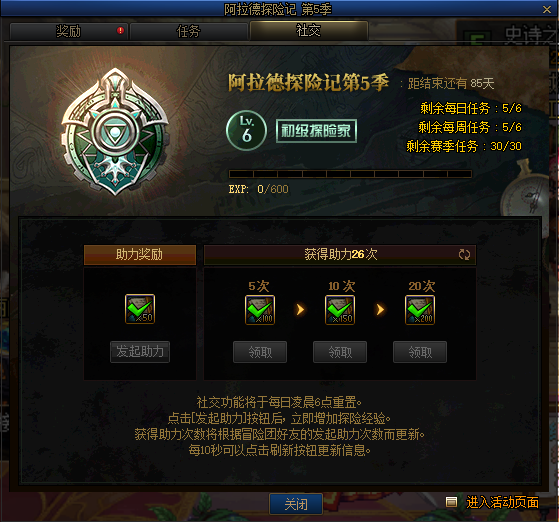Select the 10次 x150 reward icon

[340, 310]
